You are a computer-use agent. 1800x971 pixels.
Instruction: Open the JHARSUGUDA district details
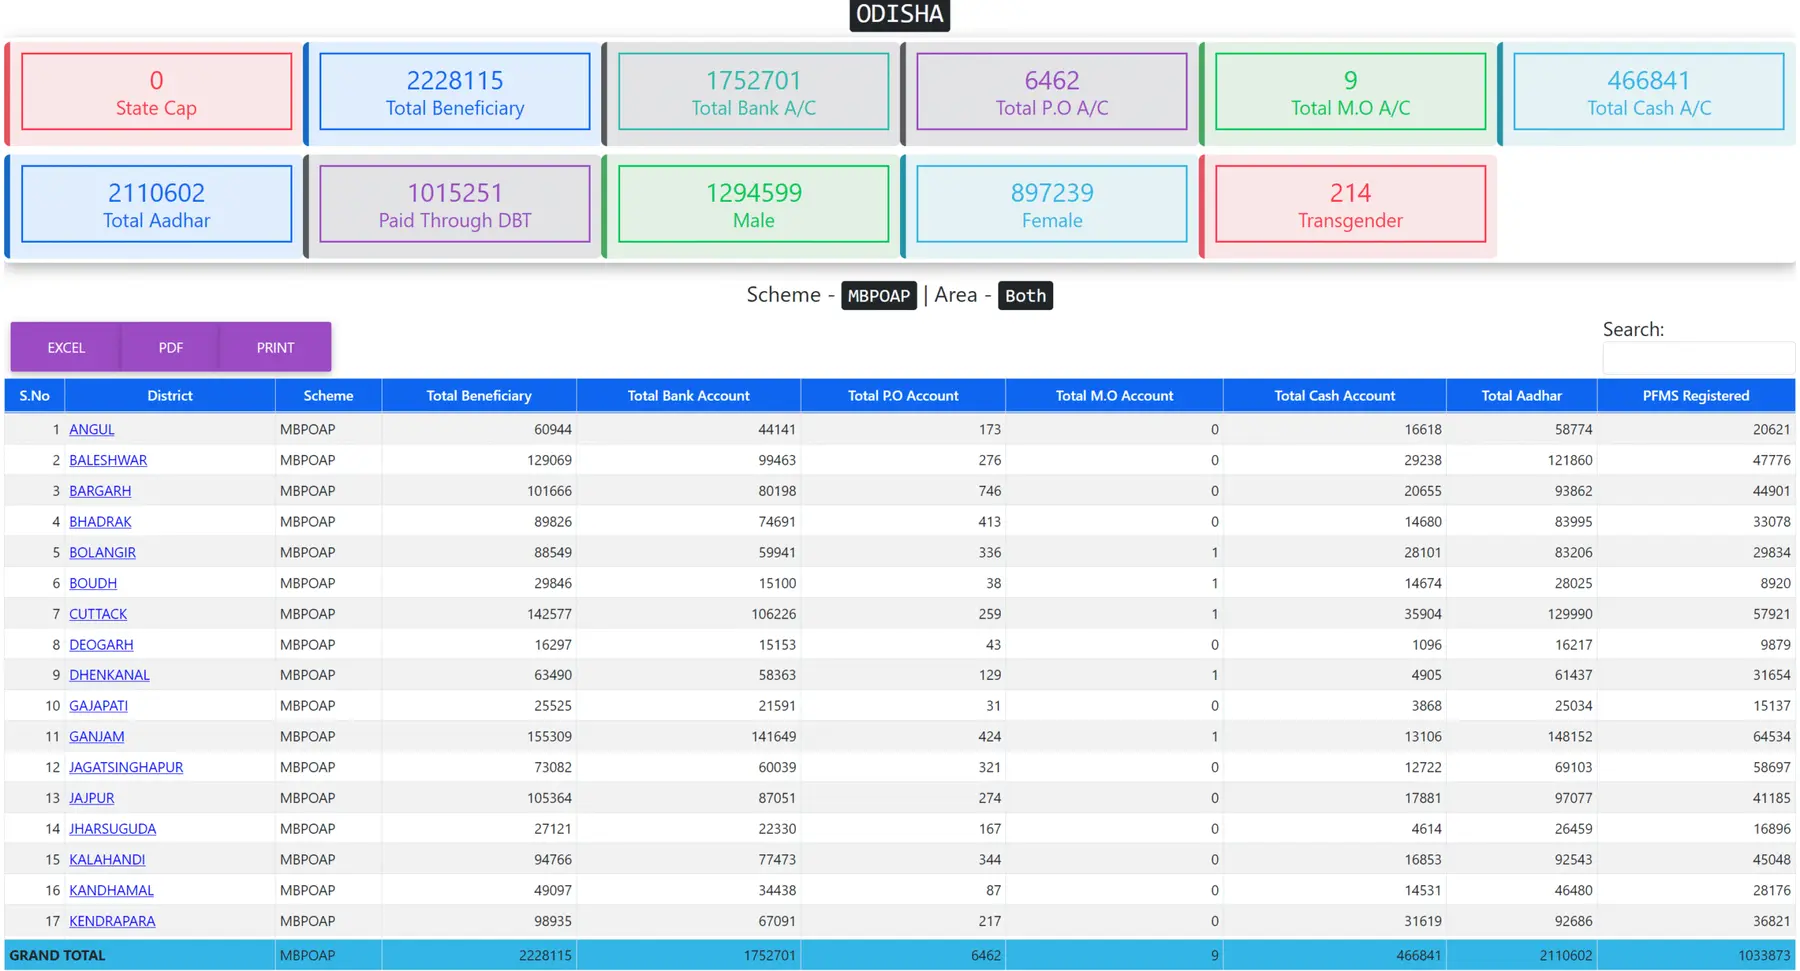(112, 828)
